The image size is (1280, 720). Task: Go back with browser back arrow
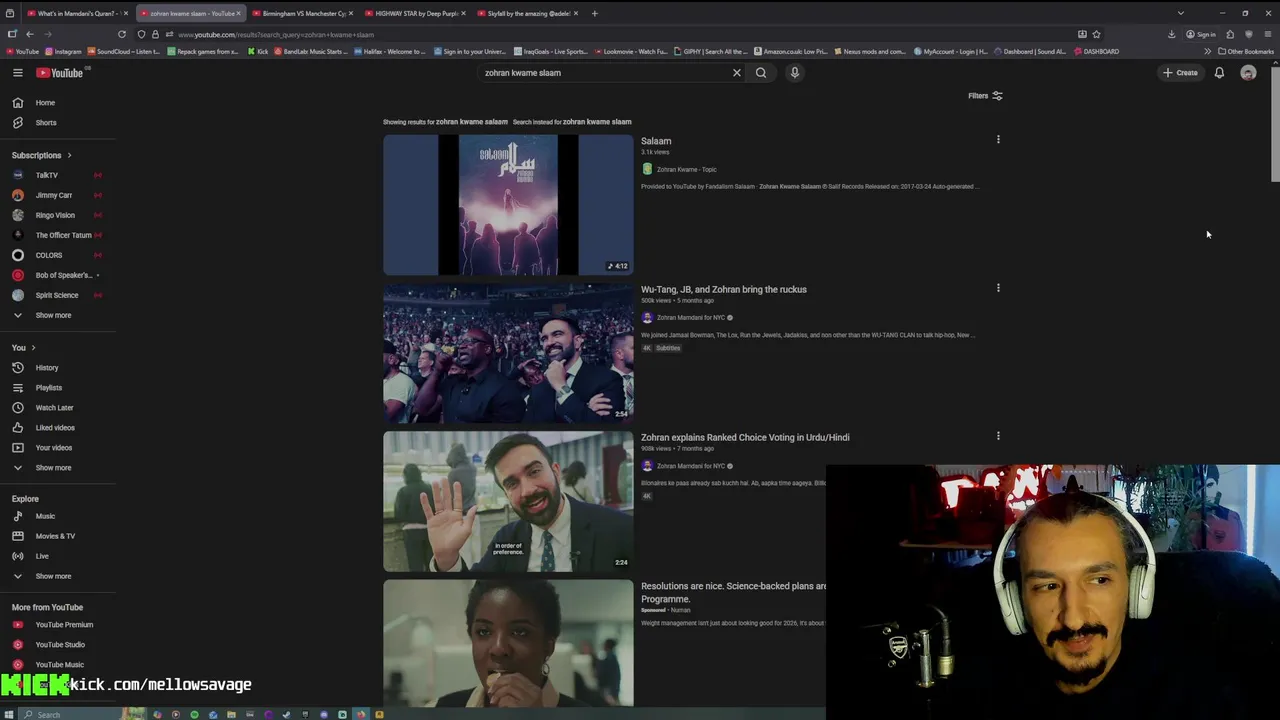tap(29, 34)
